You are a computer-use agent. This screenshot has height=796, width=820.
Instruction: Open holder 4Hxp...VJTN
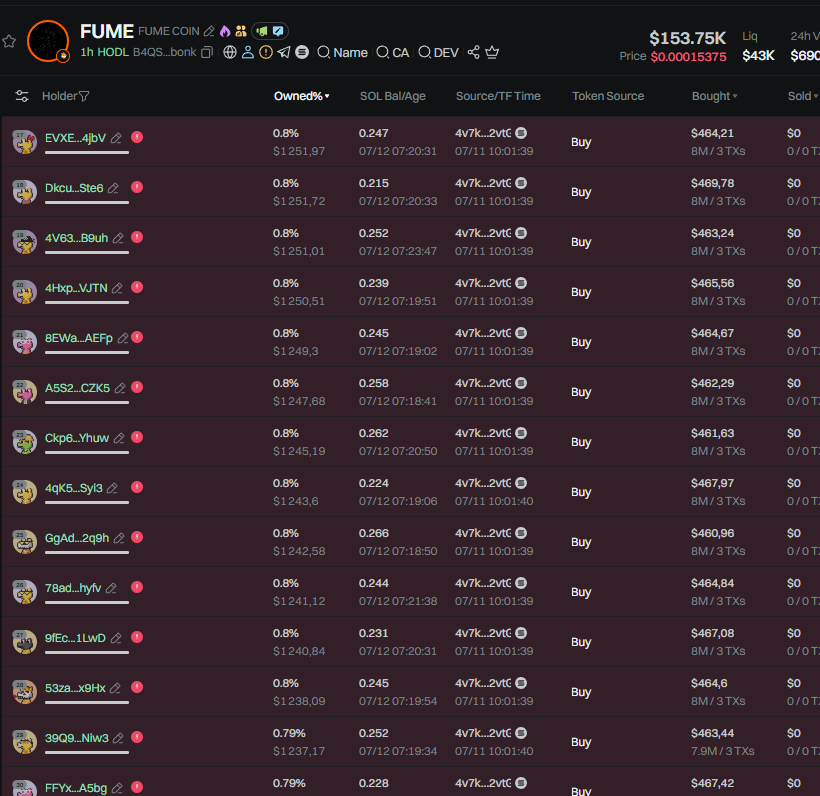tap(76, 288)
